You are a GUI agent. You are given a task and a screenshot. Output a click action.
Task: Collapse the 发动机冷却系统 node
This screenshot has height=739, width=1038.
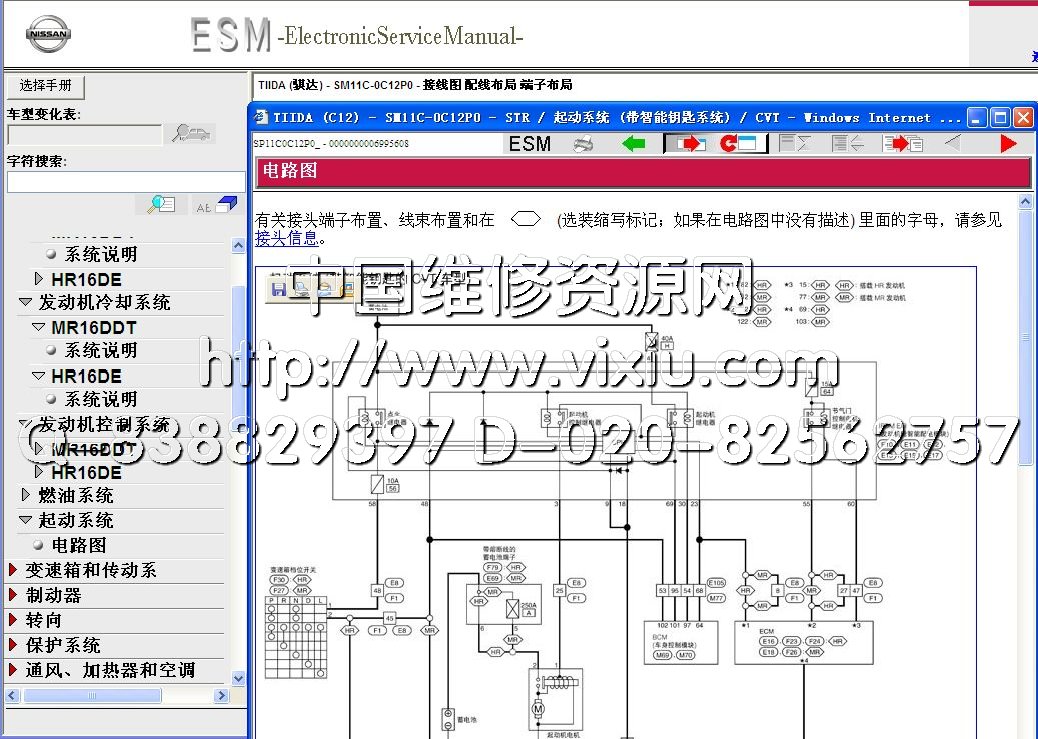[26, 302]
